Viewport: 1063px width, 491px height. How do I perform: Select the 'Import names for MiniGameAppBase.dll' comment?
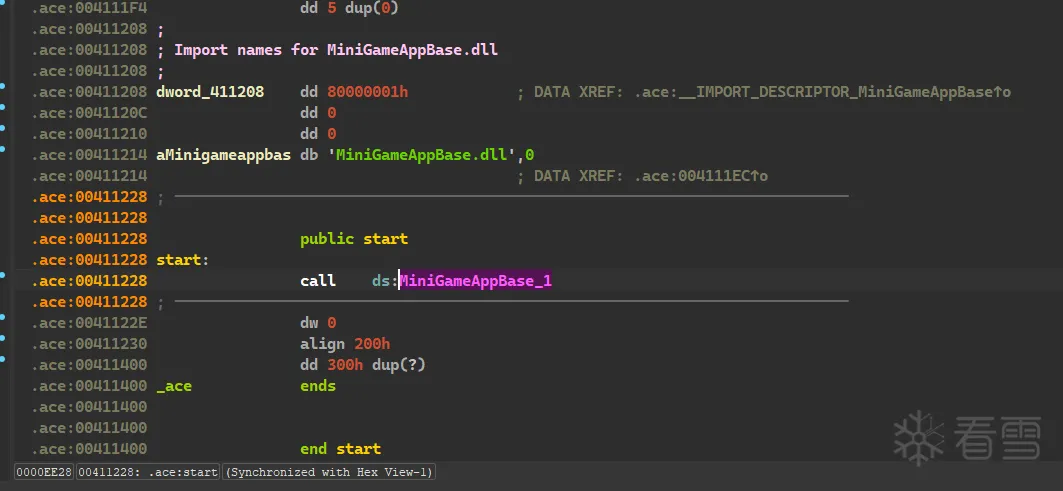[336, 50]
